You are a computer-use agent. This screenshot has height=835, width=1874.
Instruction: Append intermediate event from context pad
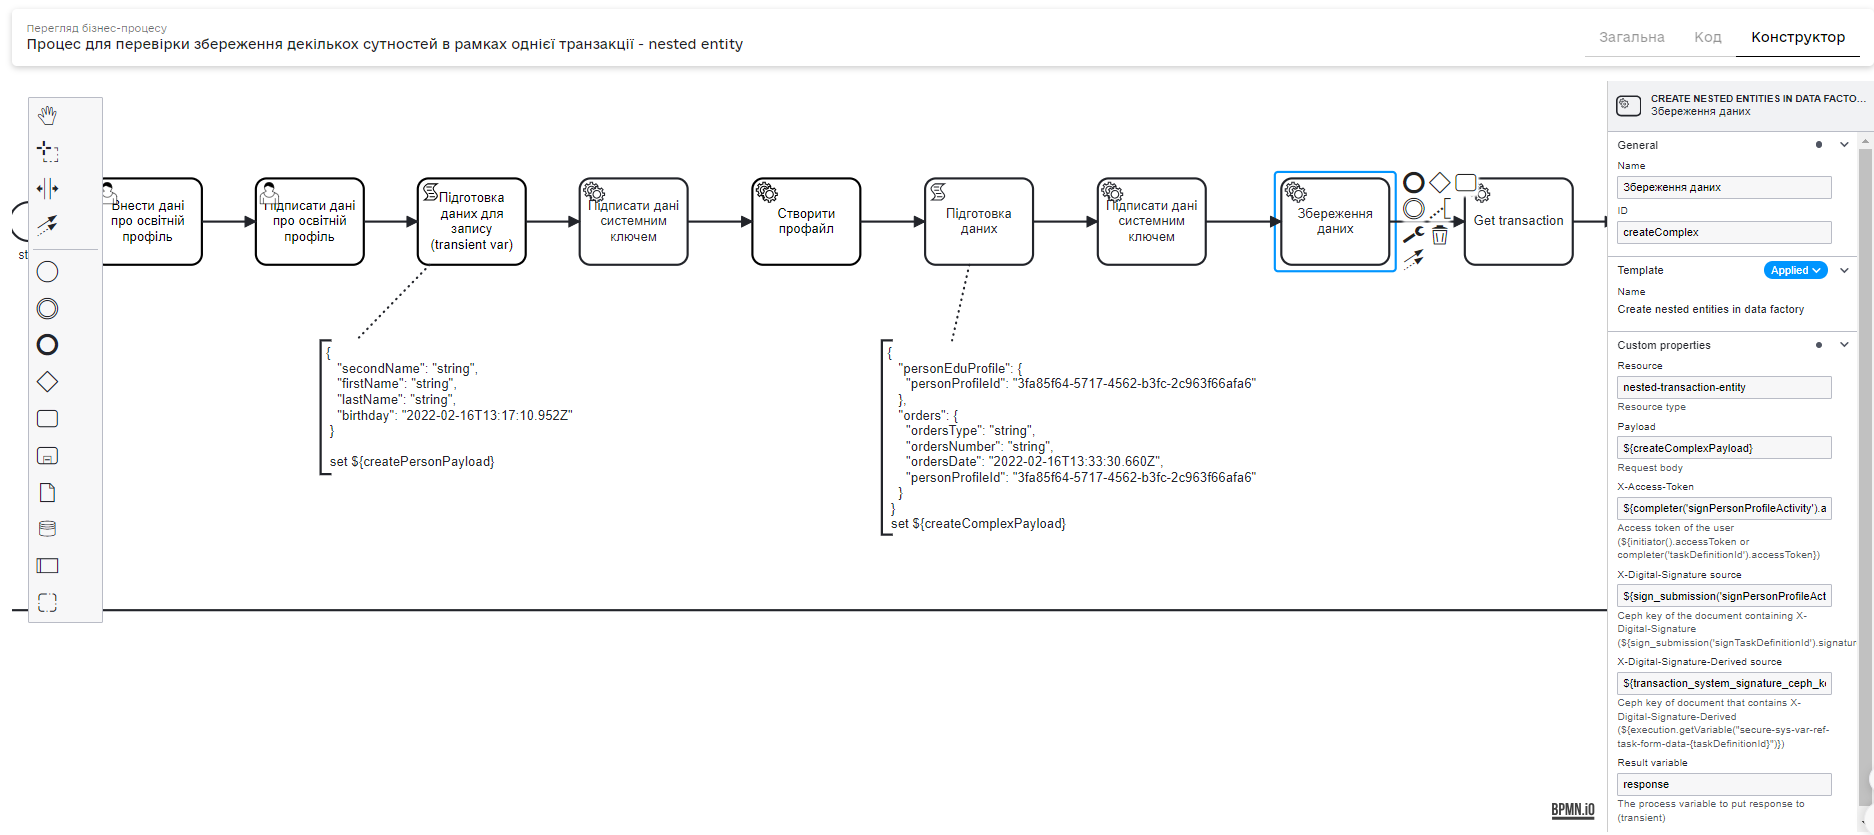click(1414, 208)
